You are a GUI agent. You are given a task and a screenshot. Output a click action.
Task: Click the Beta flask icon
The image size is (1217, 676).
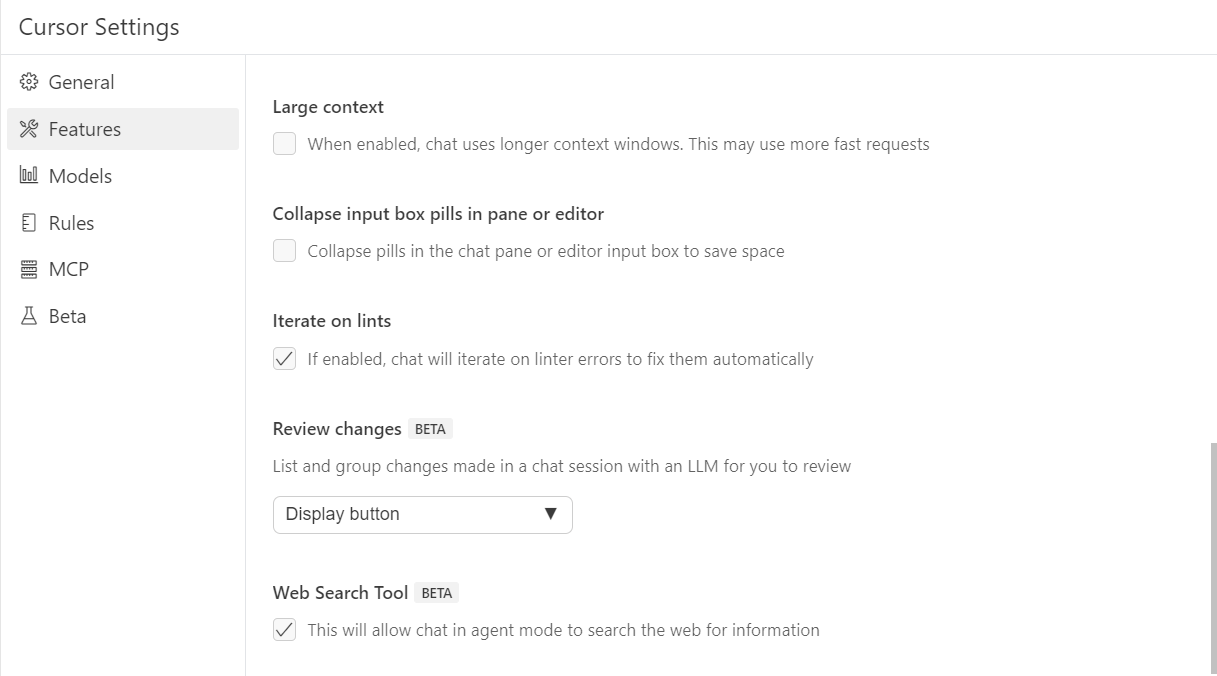pyautogui.click(x=29, y=316)
